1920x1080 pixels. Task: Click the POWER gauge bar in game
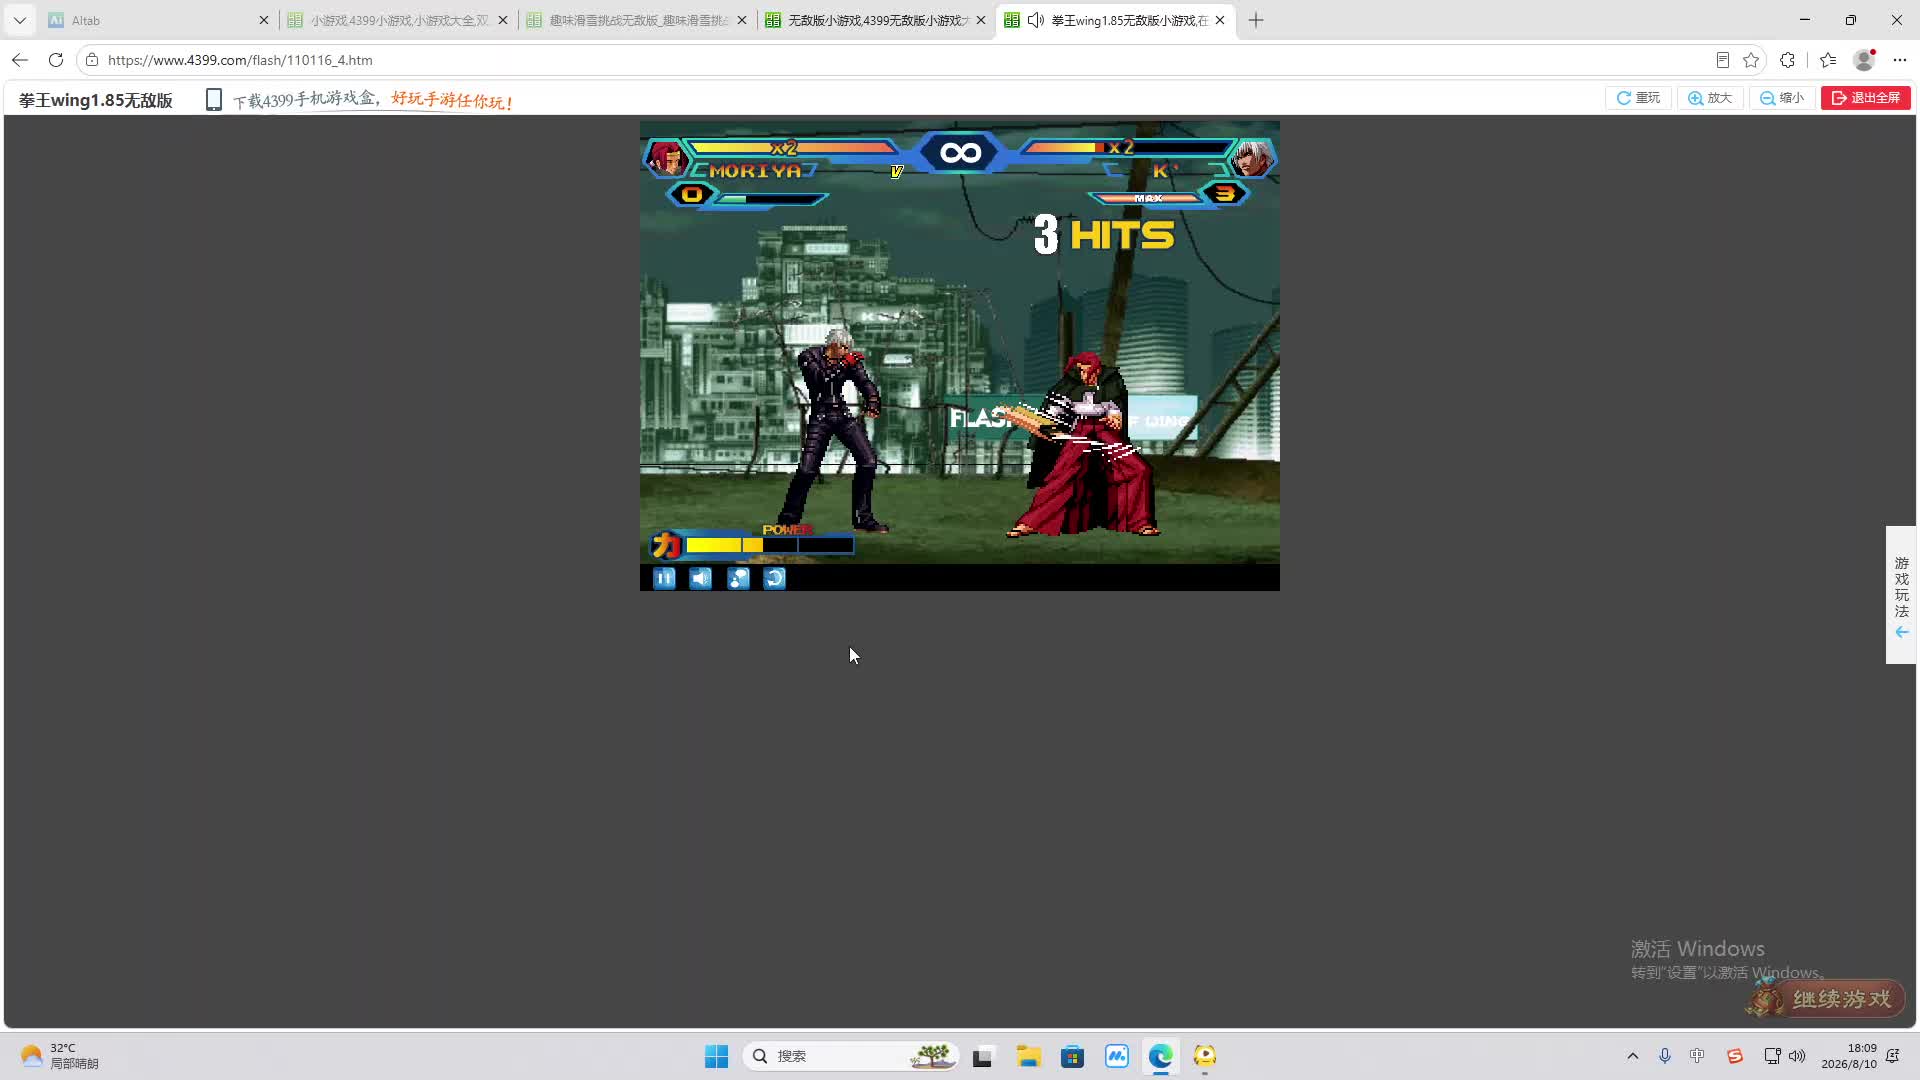768,545
